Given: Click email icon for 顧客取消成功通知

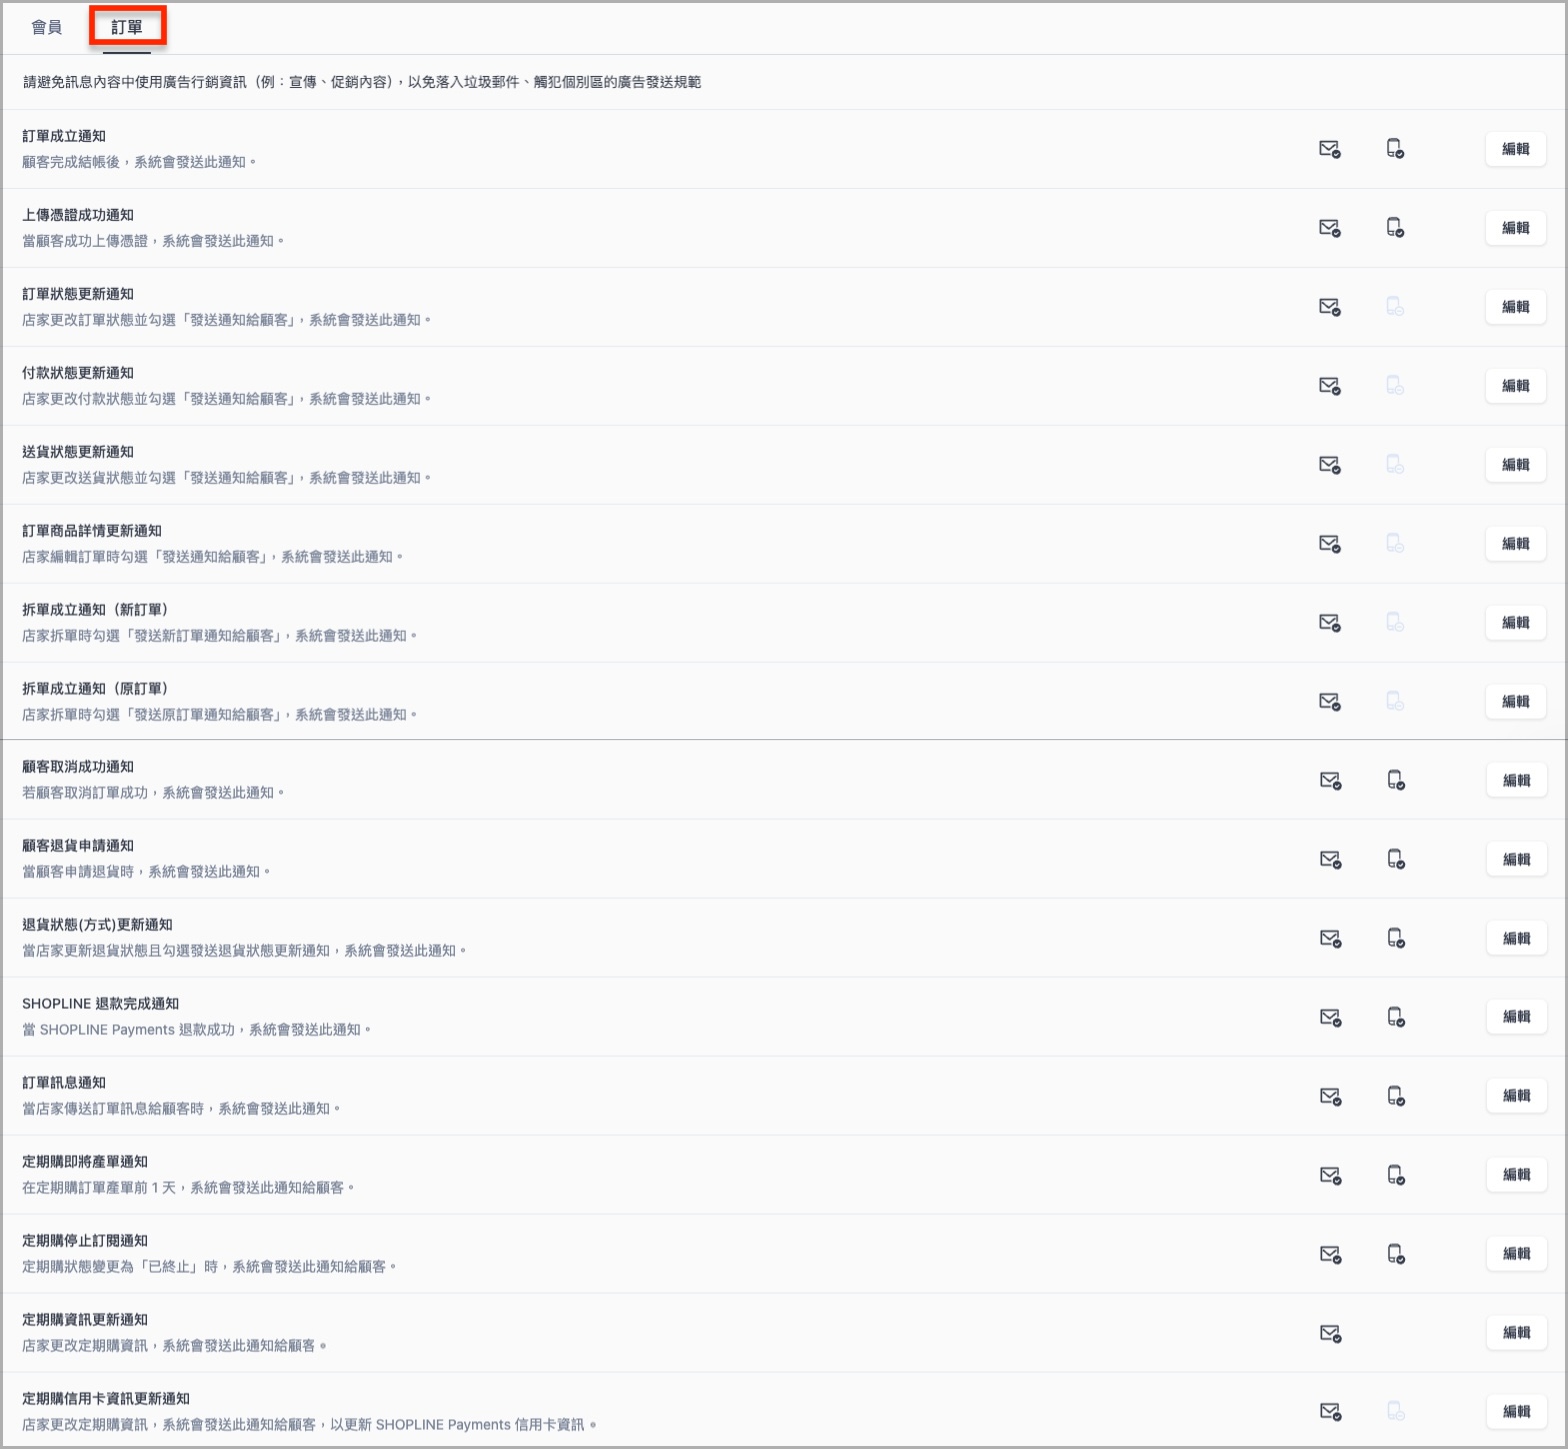Looking at the screenshot, I should (1330, 781).
